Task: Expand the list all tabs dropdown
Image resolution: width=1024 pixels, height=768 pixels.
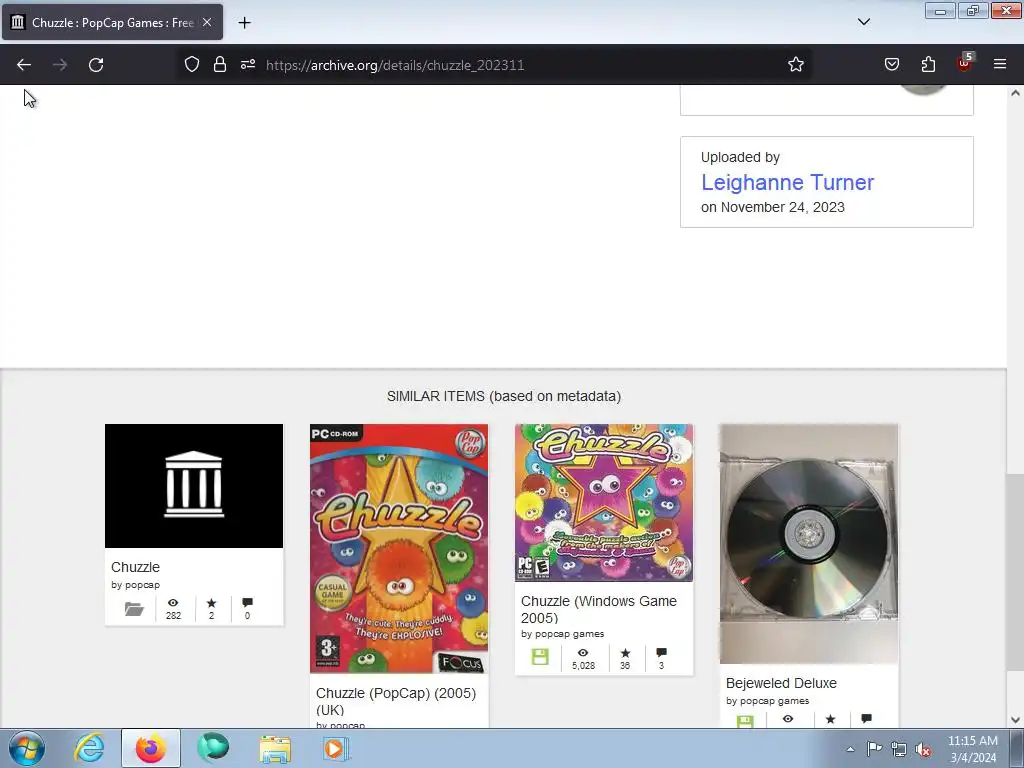Action: coord(863,22)
